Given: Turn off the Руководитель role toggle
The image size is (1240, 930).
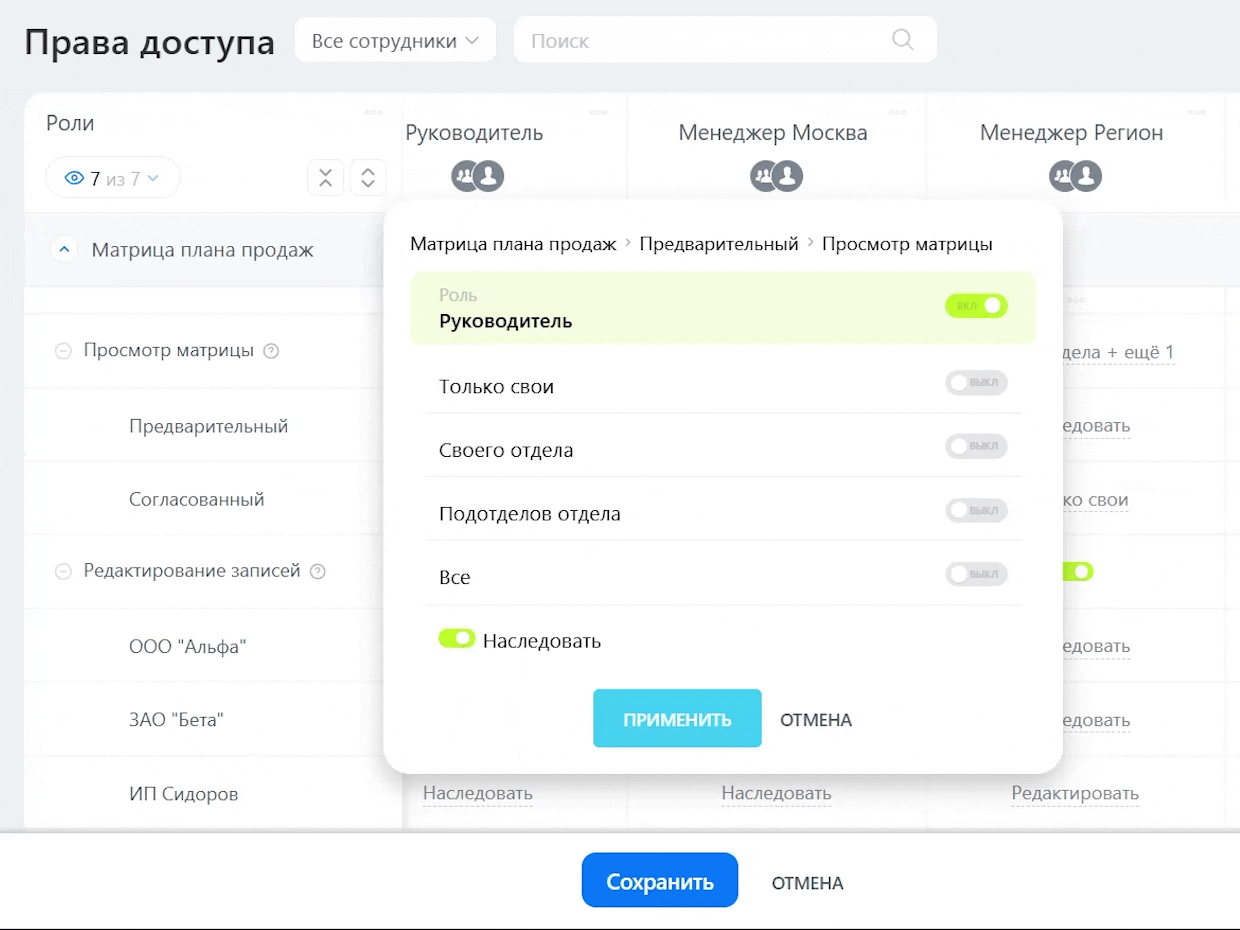Looking at the screenshot, I should tap(976, 306).
